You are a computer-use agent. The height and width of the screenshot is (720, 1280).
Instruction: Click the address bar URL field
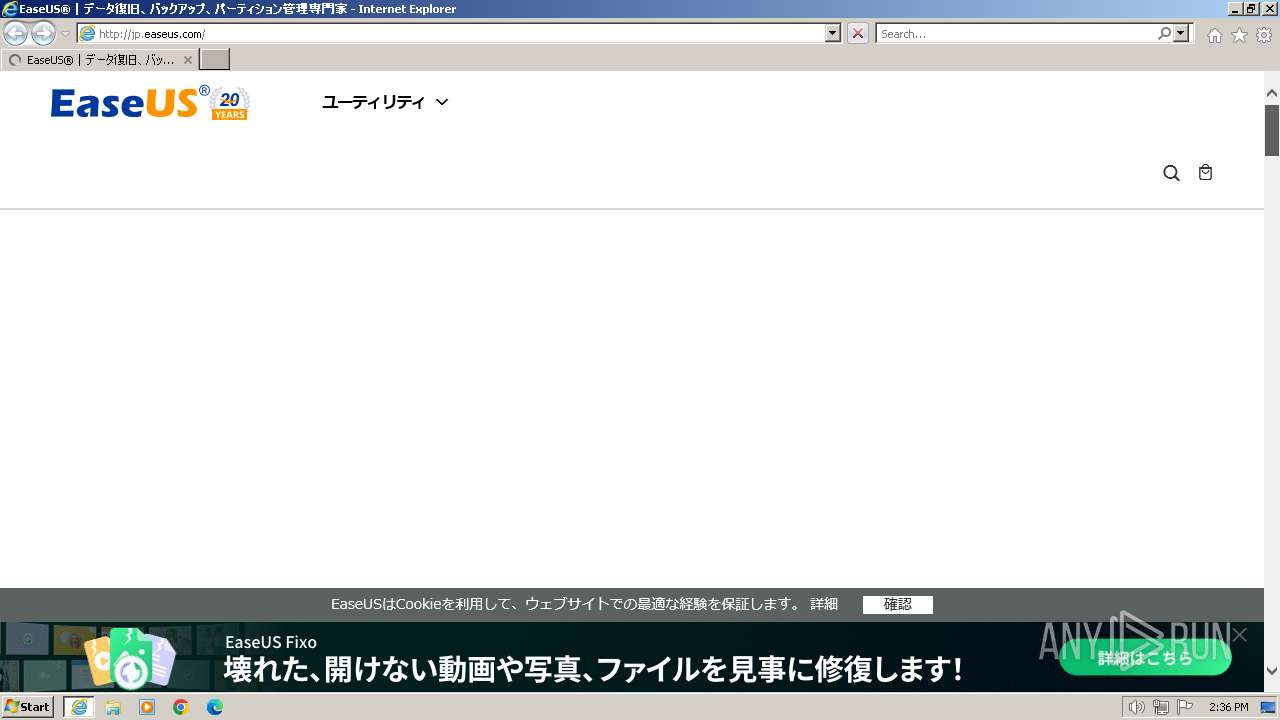(460, 34)
